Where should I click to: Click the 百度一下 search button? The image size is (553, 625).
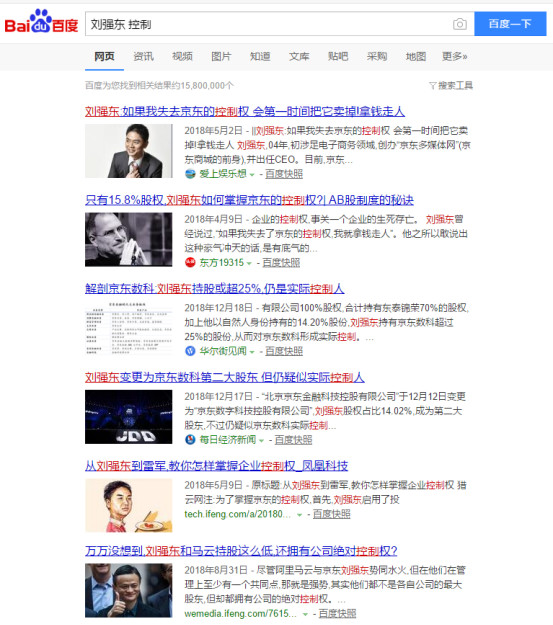pyautogui.click(x=510, y=24)
